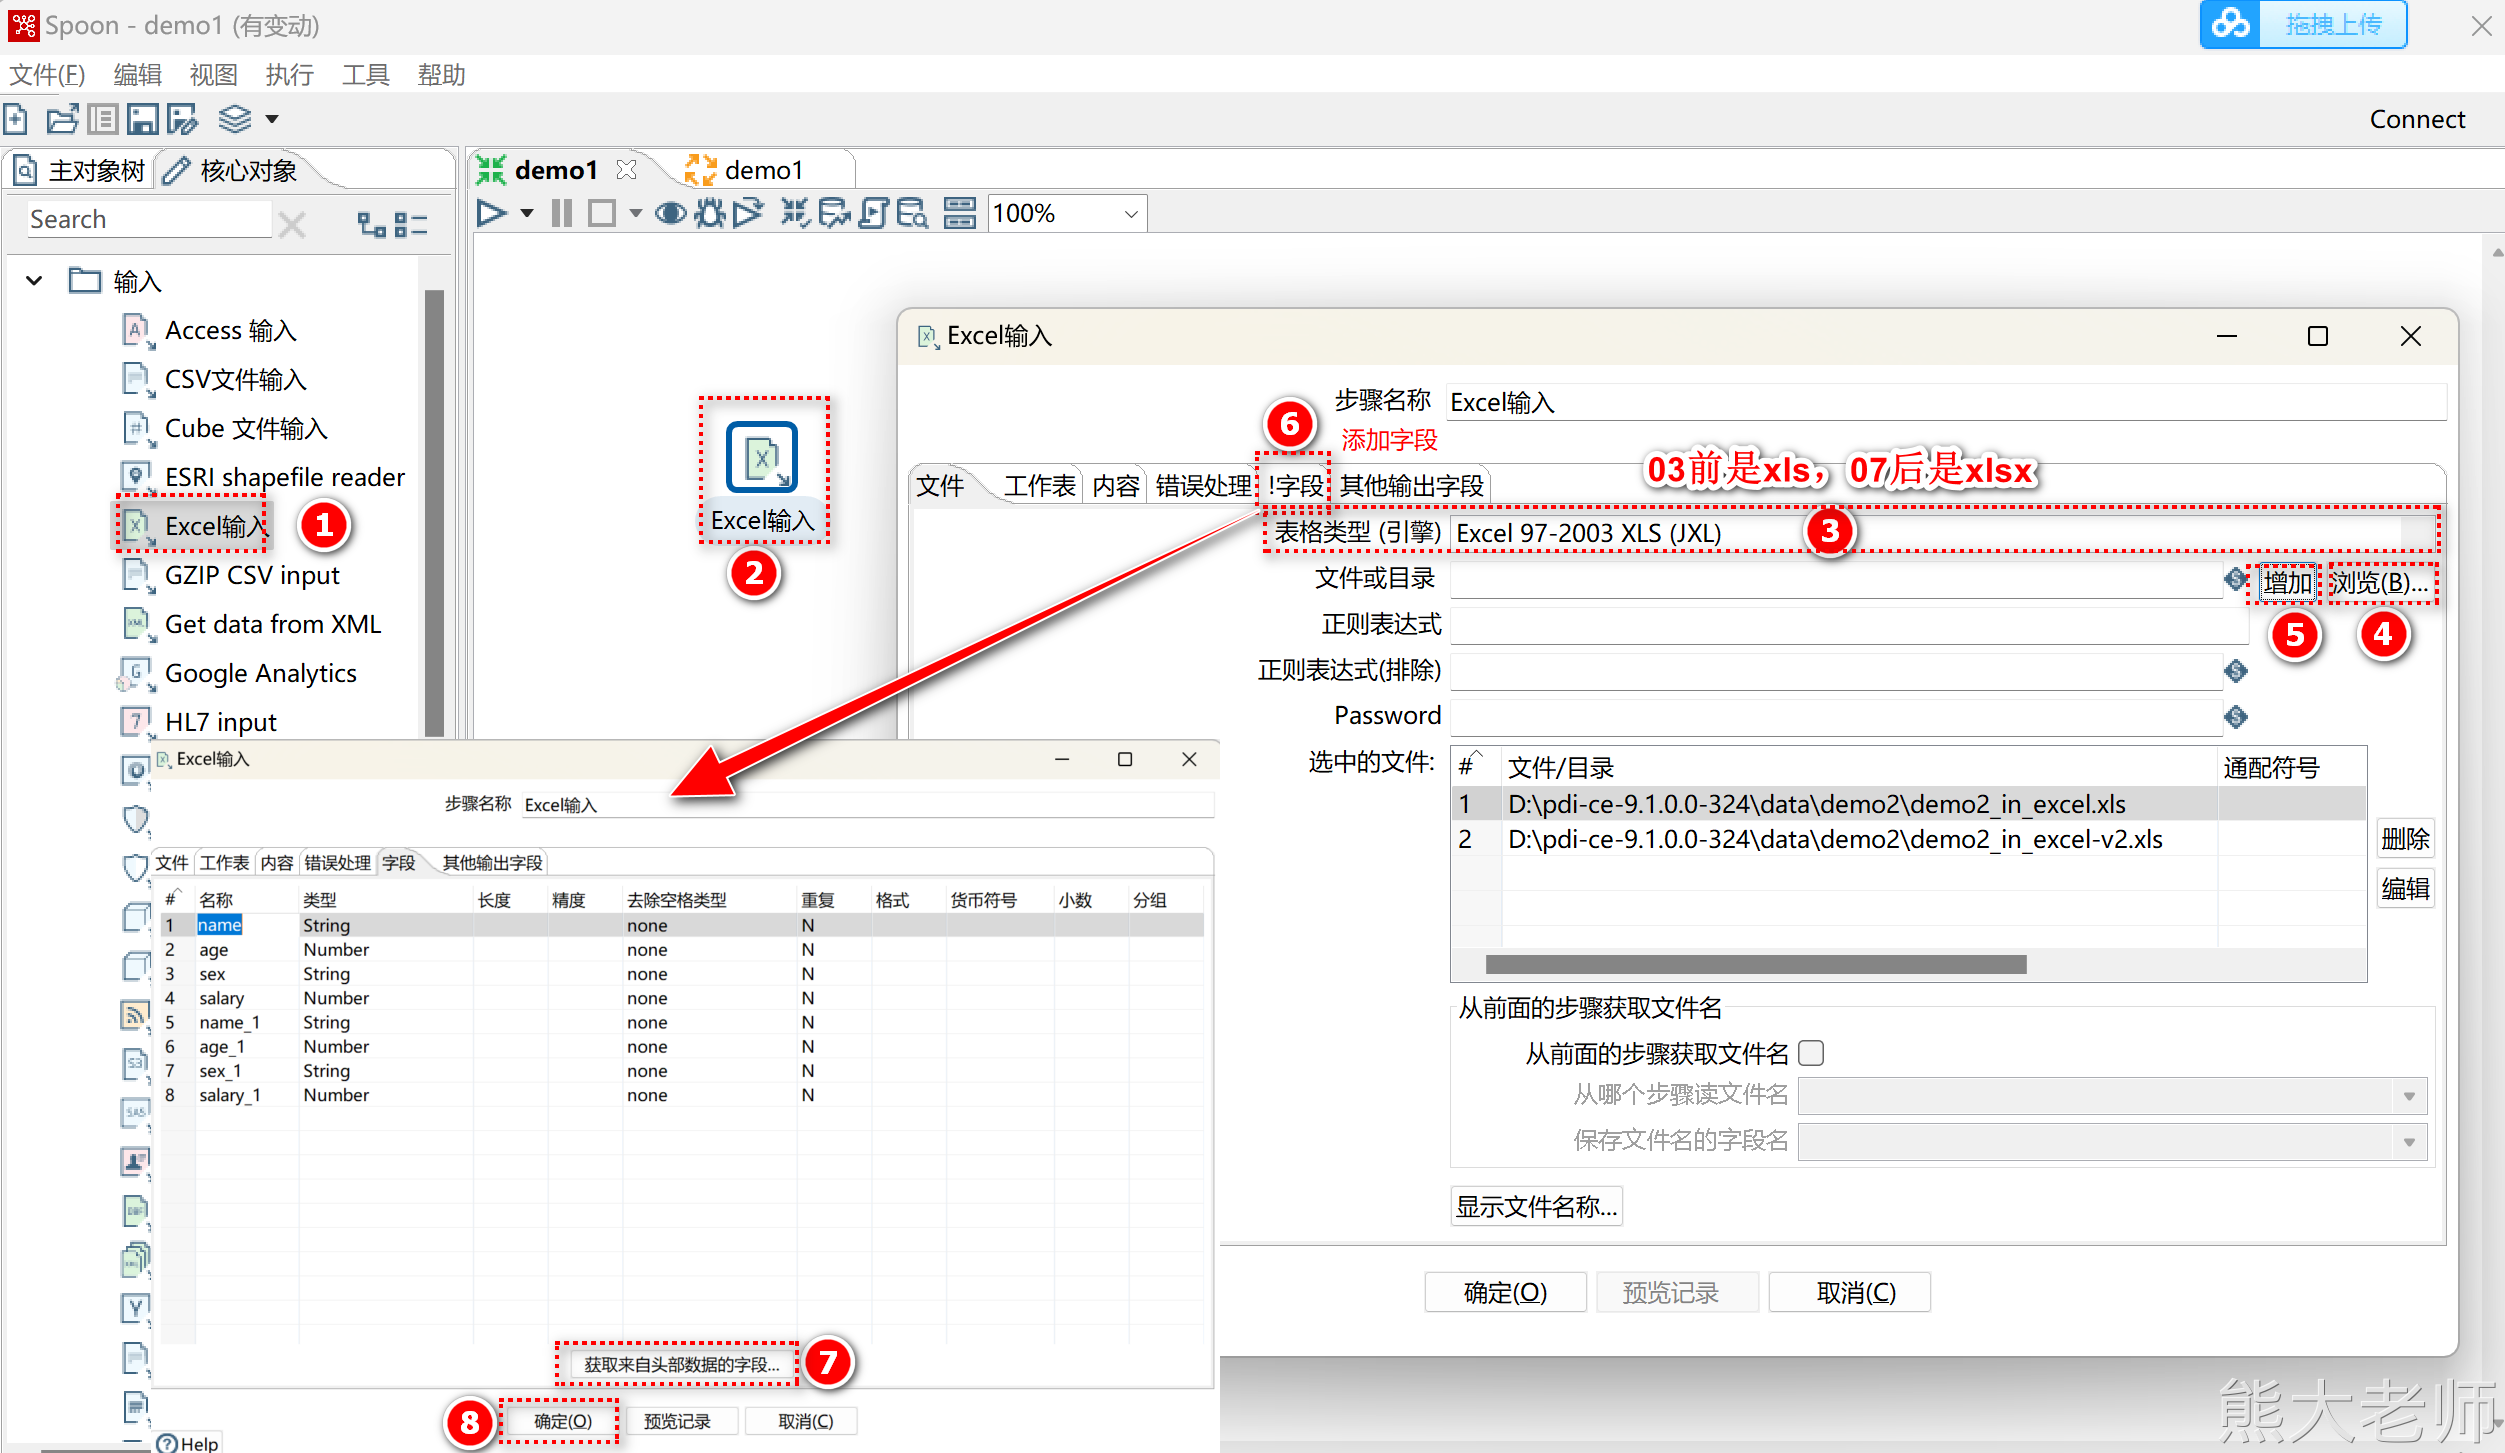Screen dimensions: 2505x1453
Task: Click 获取来自头部数据的字段 button
Action: pyautogui.click(x=680, y=1364)
